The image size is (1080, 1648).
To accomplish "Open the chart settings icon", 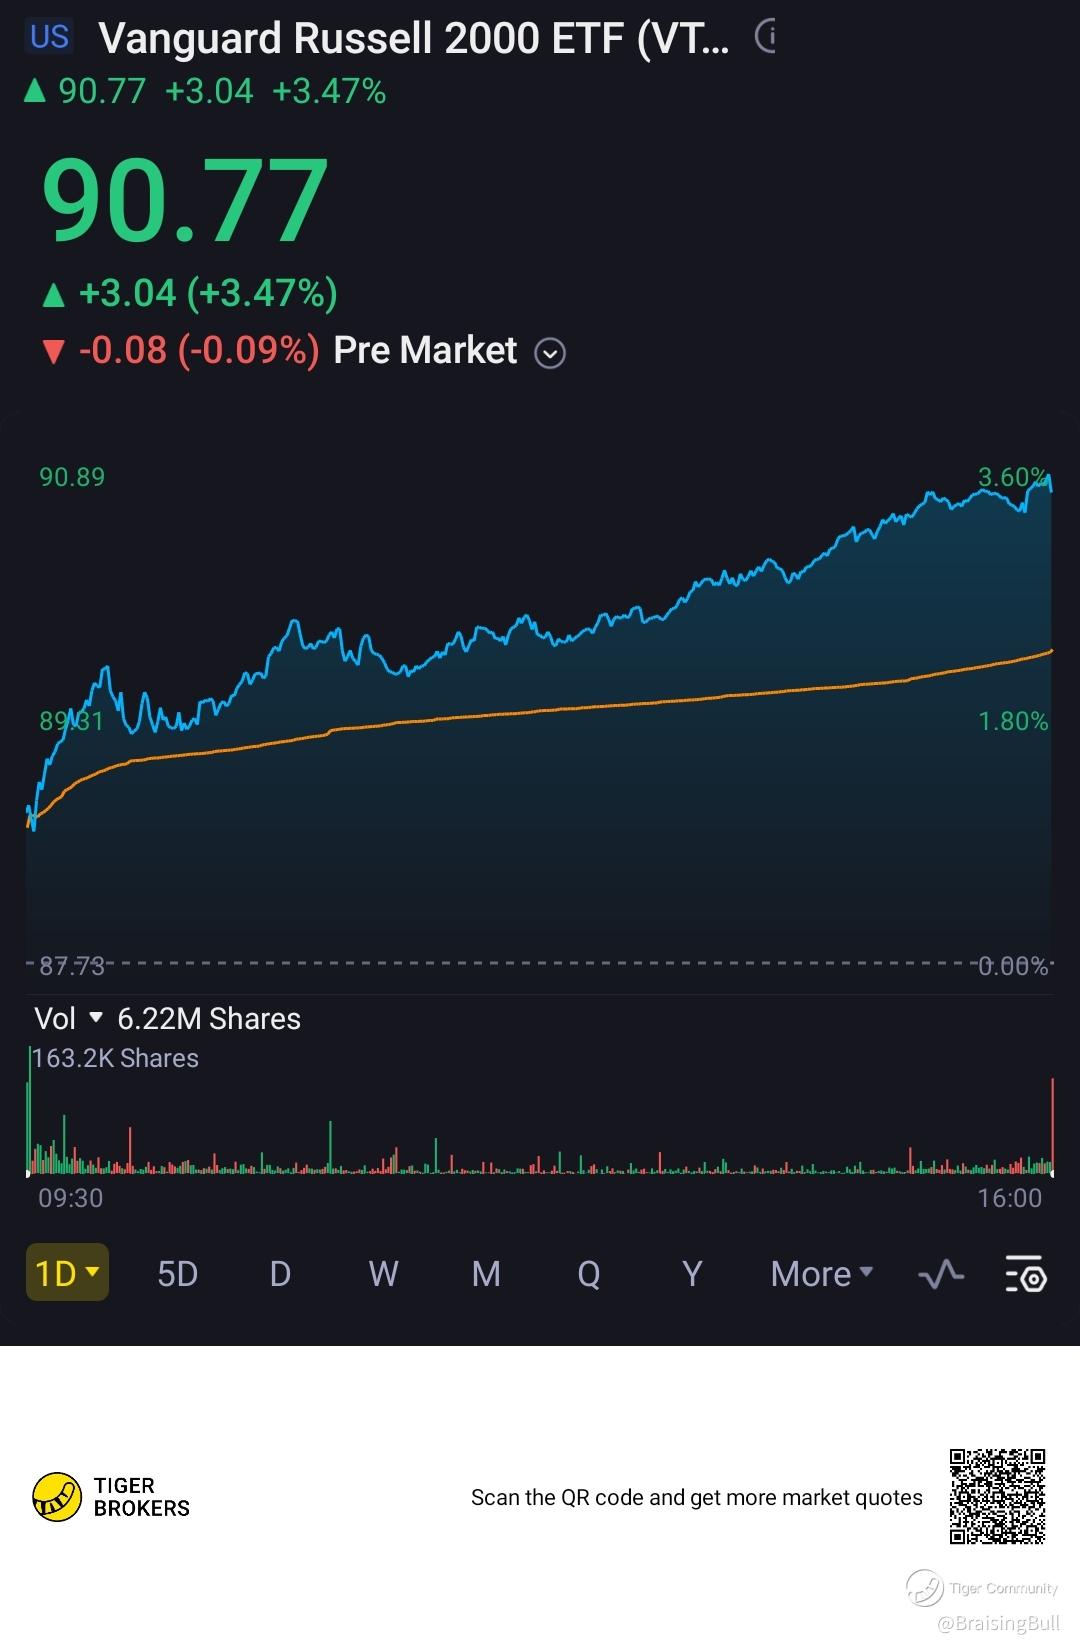I will [1025, 1274].
